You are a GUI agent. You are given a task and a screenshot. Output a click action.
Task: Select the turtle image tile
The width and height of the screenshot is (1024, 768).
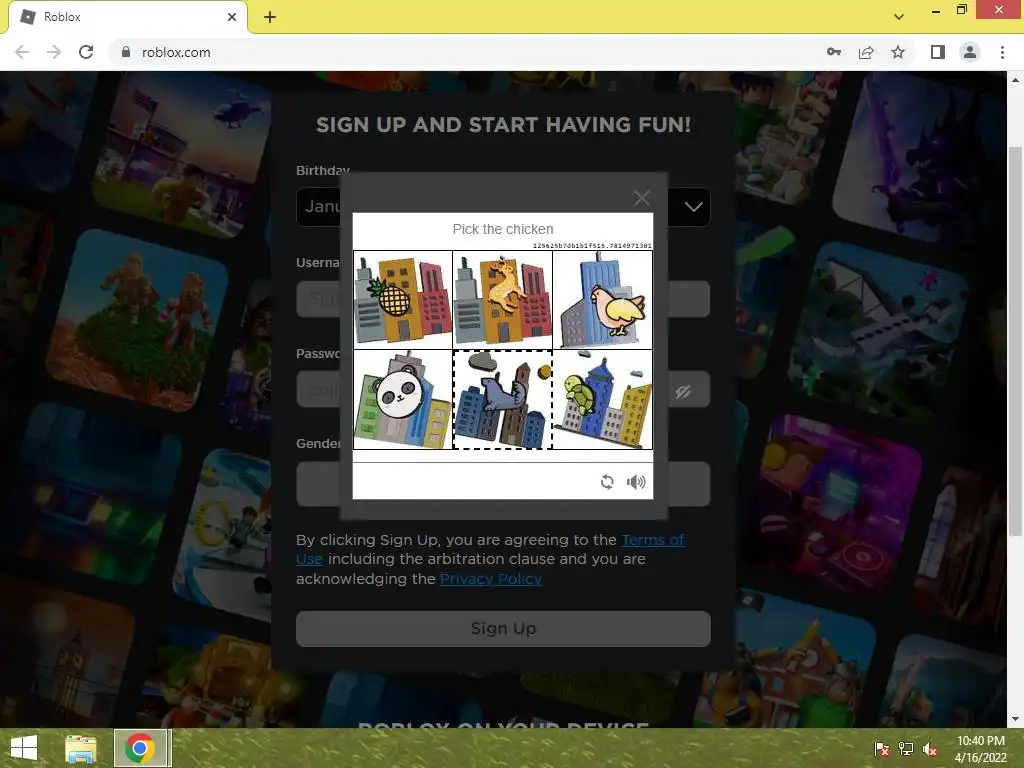(x=602, y=399)
